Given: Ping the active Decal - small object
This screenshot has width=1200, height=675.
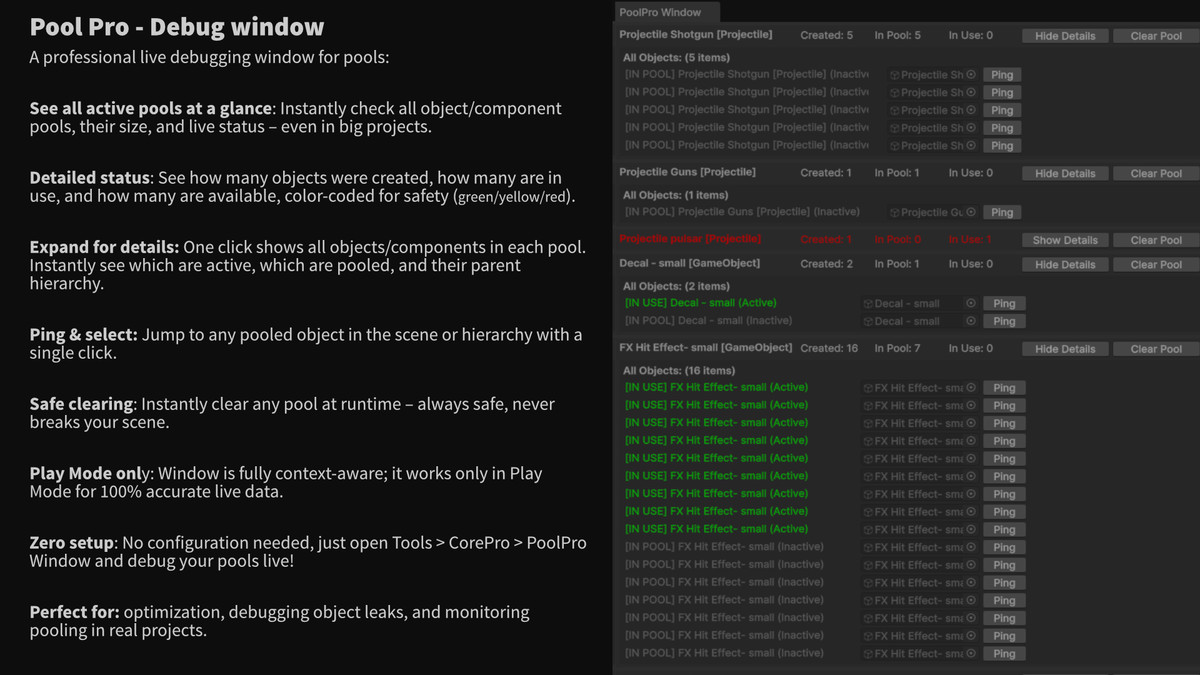Looking at the screenshot, I should coord(1004,304).
